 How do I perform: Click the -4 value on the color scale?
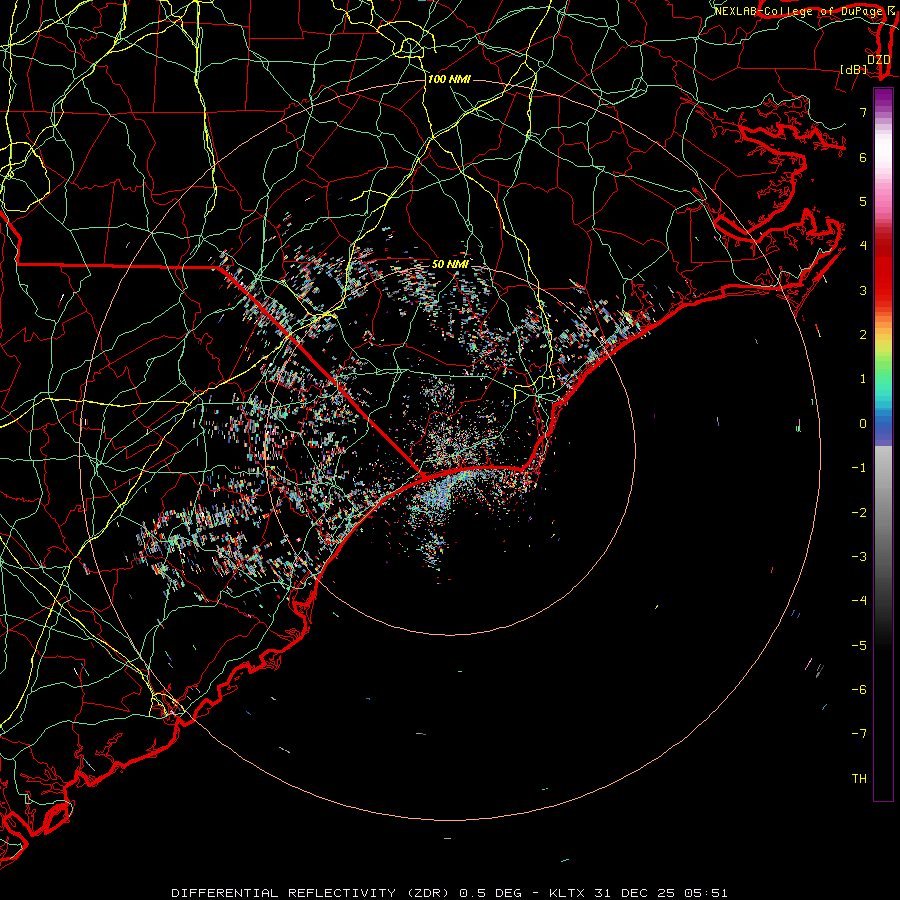pos(859,600)
